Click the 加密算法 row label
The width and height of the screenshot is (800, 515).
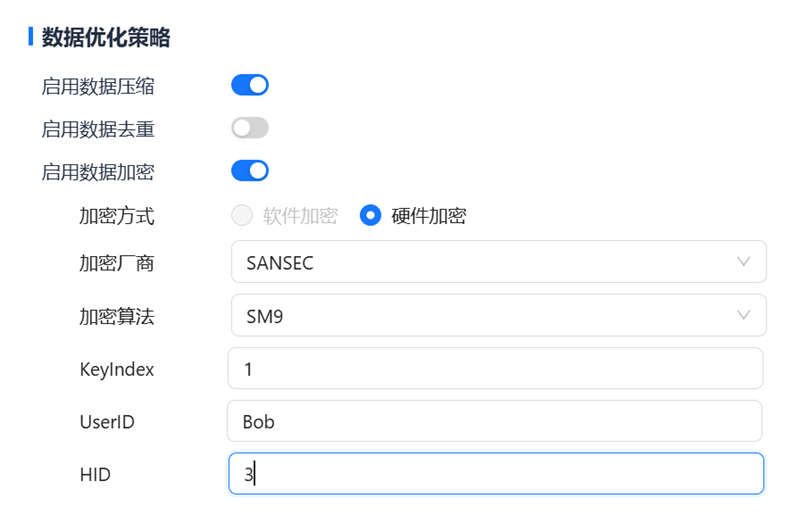tap(117, 316)
